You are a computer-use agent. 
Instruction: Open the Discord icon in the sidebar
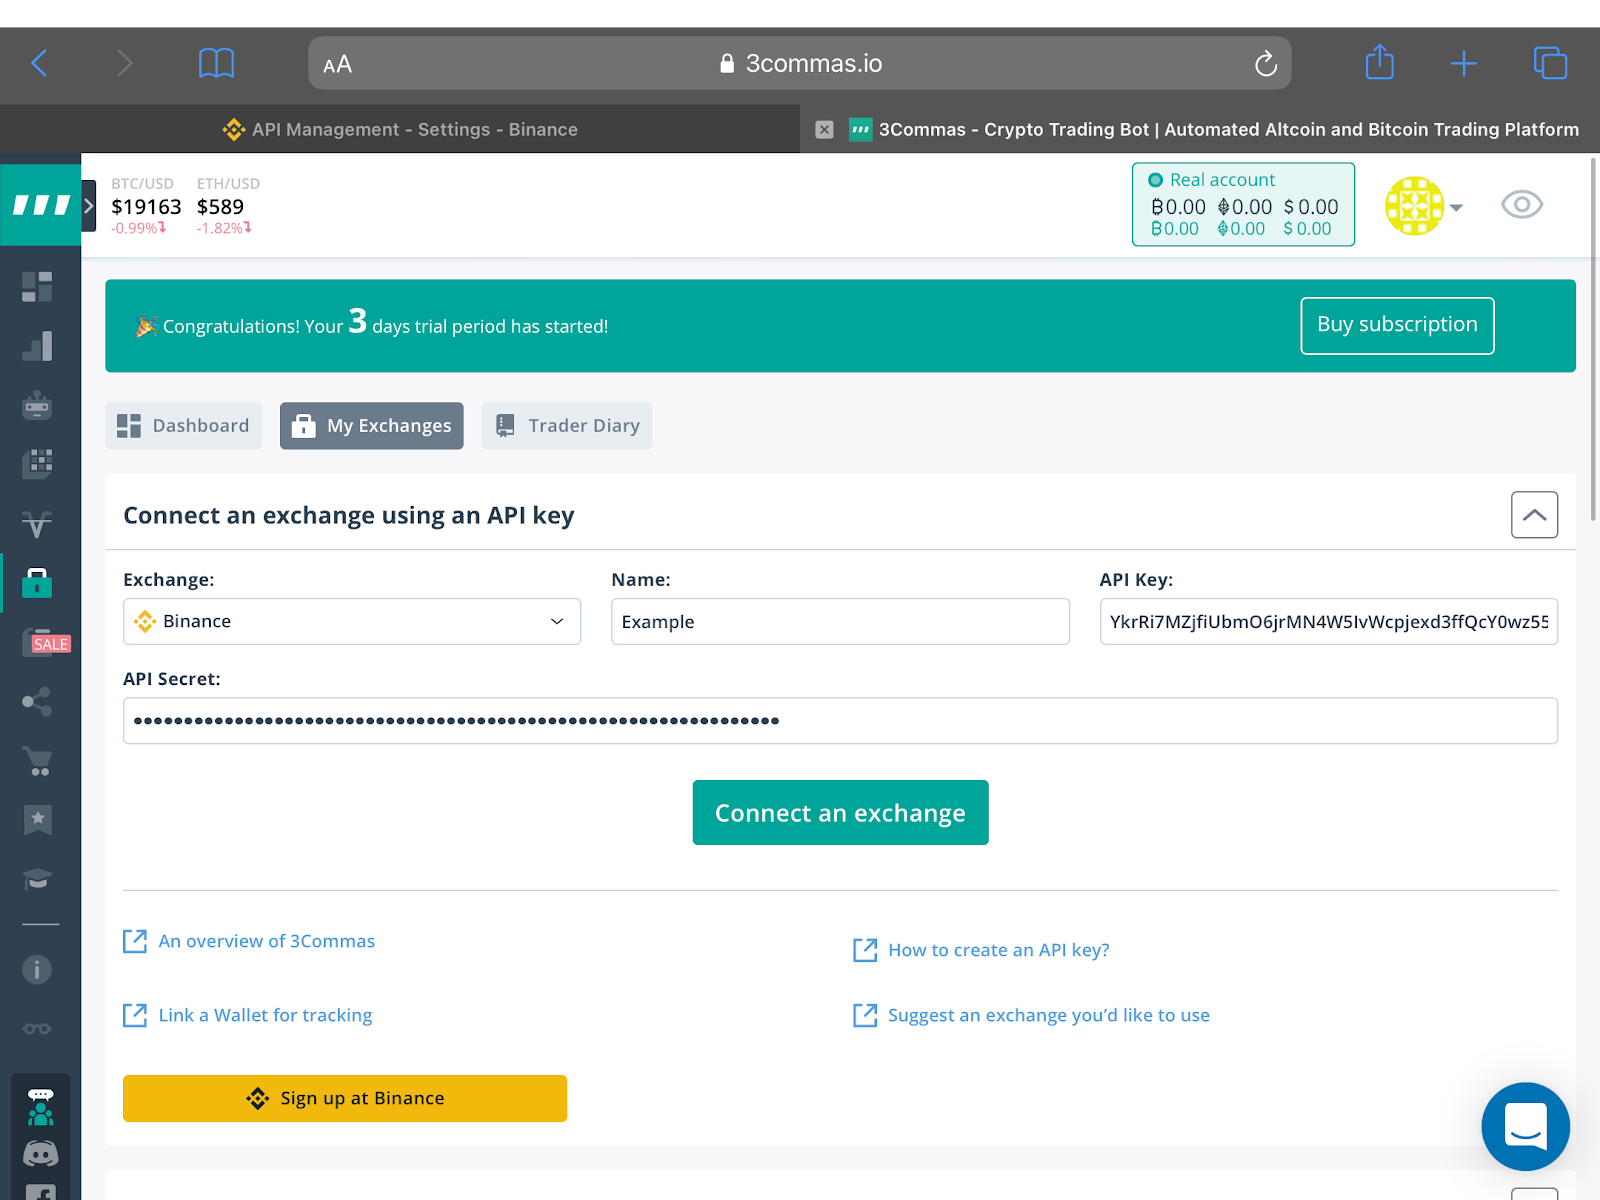(x=40, y=1154)
